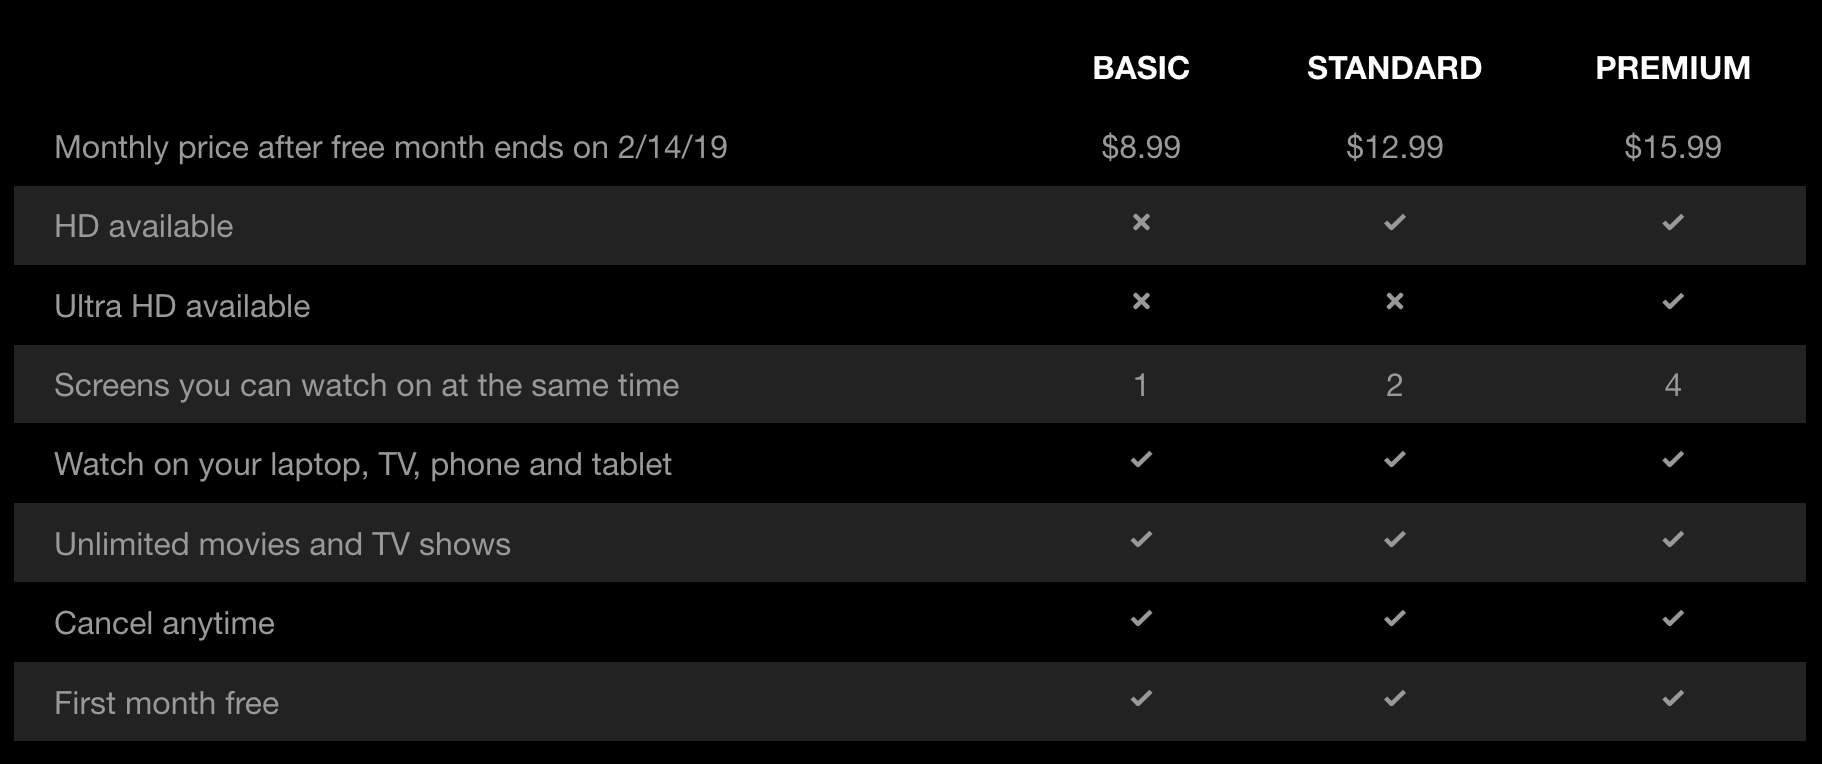This screenshot has height=764, width=1822.
Task: Click the Standard HD available checkmark
Action: 1394,222
